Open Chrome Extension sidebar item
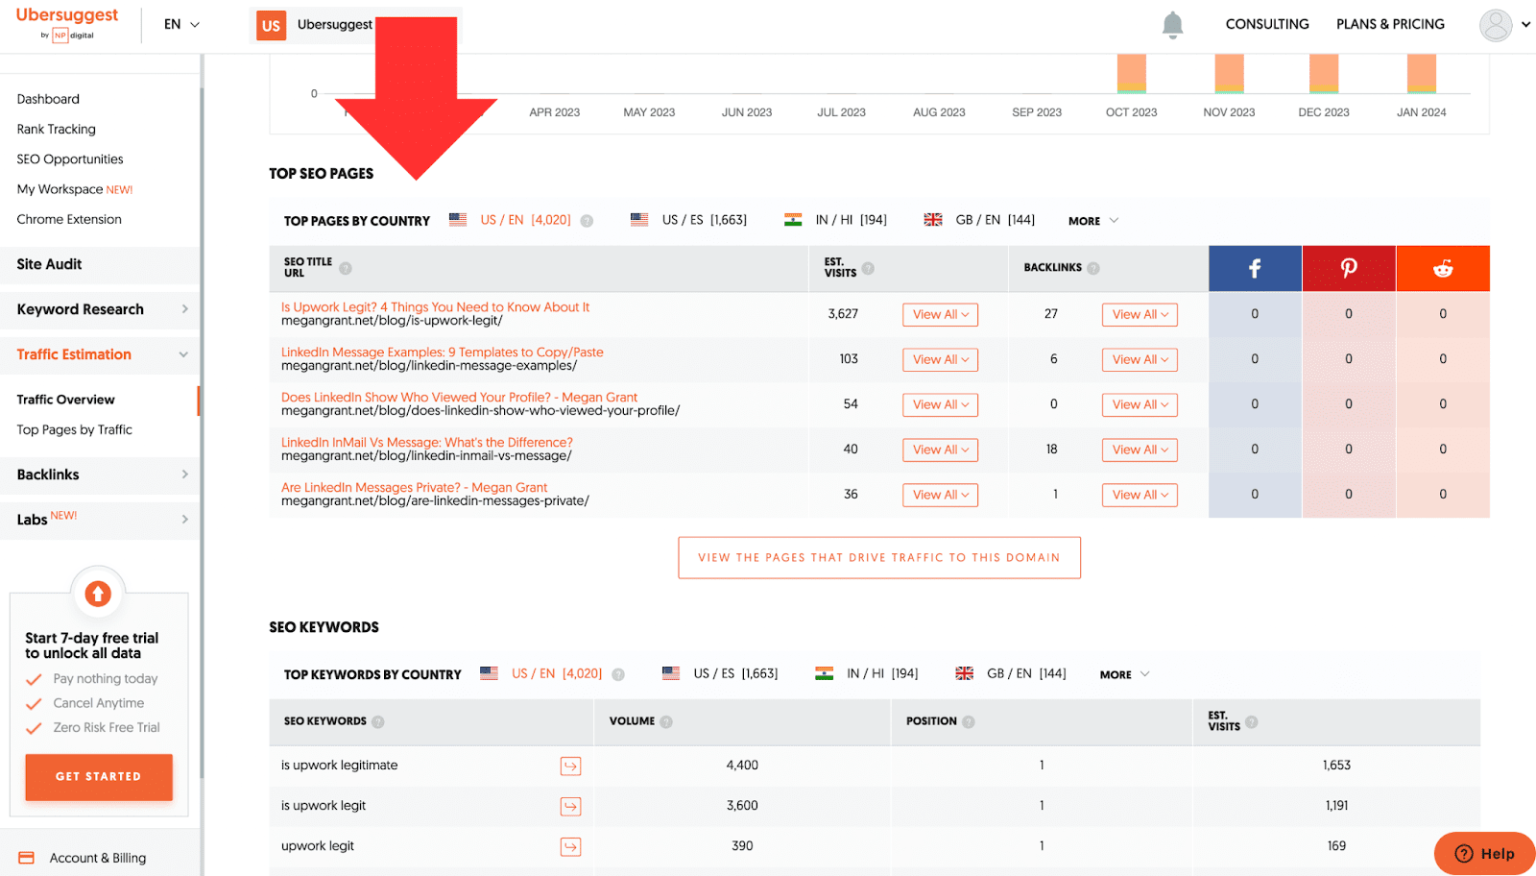 click(x=69, y=219)
